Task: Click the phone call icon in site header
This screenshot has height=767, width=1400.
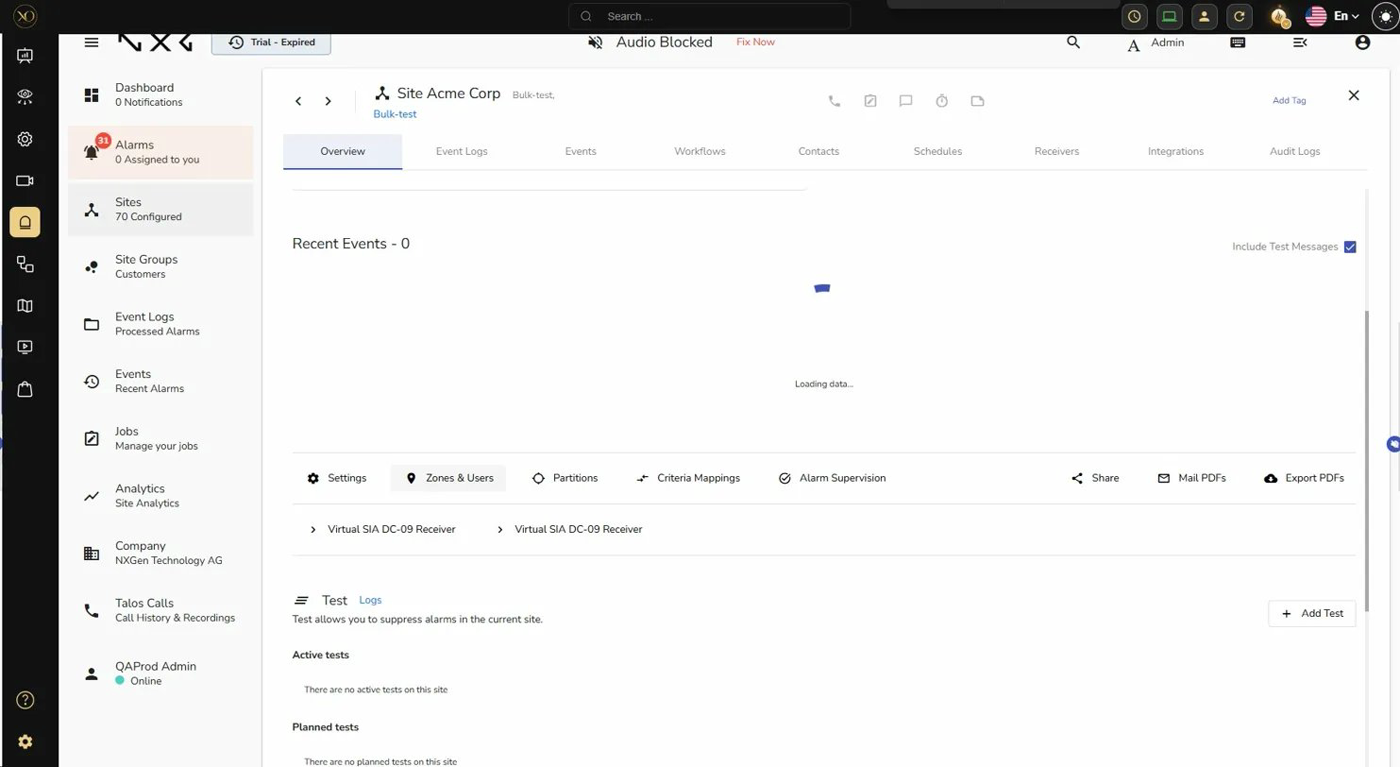Action: click(834, 101)
